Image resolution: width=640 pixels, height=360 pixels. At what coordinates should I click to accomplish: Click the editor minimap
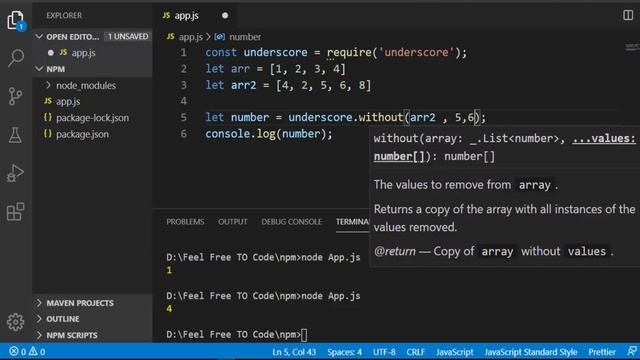coord(632,47)
